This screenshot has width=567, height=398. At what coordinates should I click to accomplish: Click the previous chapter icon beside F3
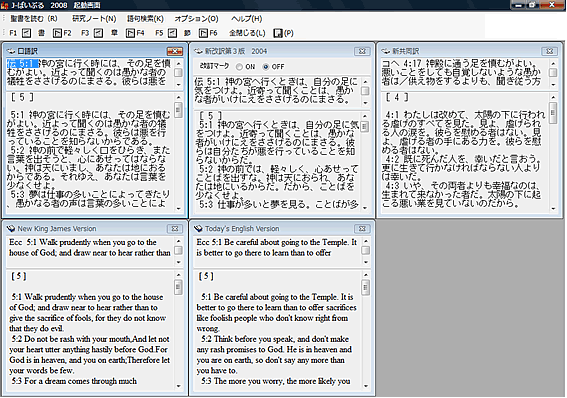point(98,33)
